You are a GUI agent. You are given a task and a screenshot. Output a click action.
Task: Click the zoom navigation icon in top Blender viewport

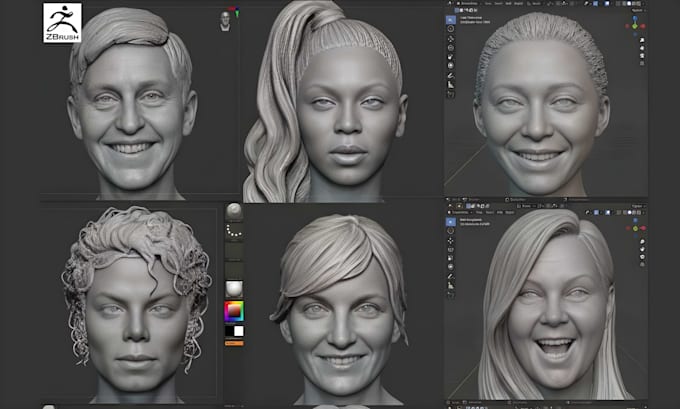point(642,40)
